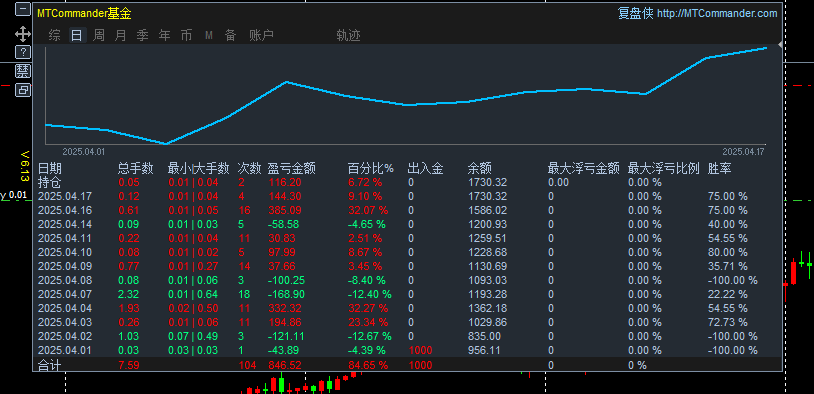Click the small triangle at the panel's right edge
814x394 pixels.
(780, 45)
